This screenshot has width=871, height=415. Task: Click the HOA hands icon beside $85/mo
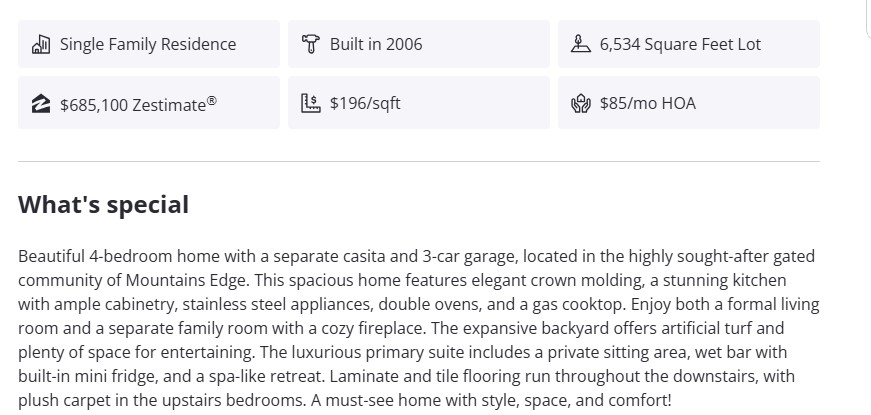tap(581, 103)
